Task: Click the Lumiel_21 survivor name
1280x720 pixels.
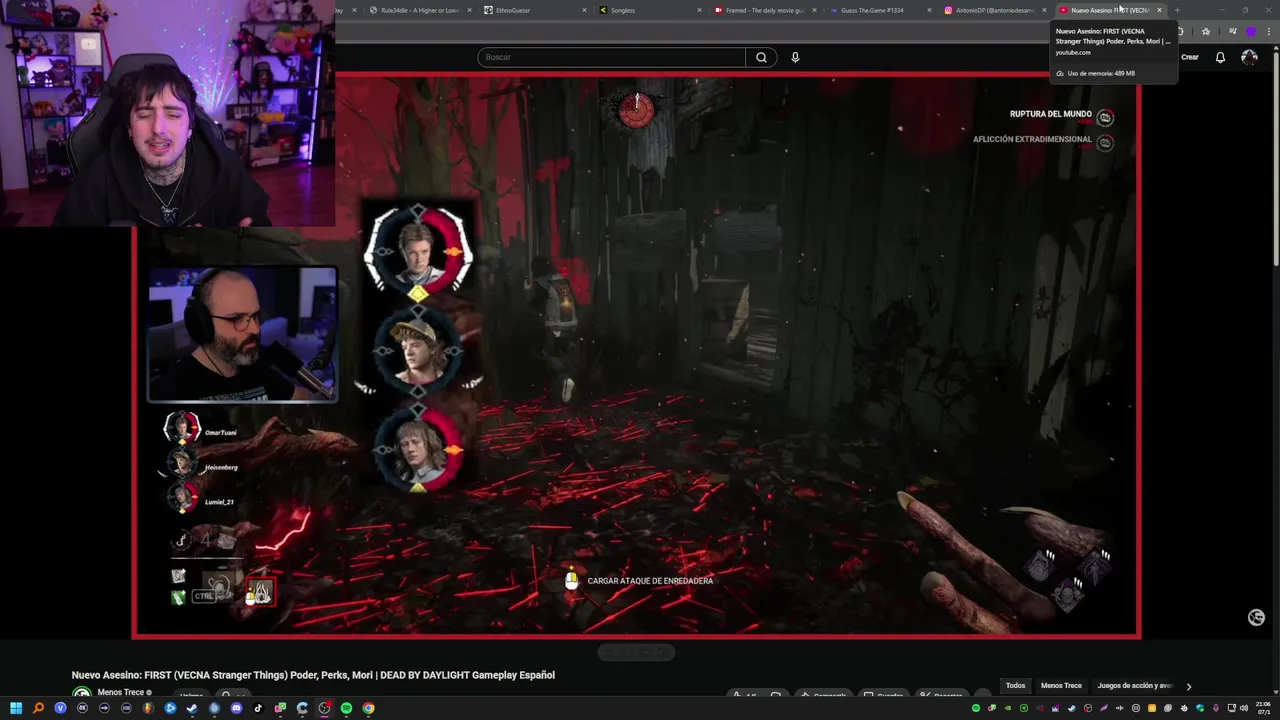Action: pos(219,501)
